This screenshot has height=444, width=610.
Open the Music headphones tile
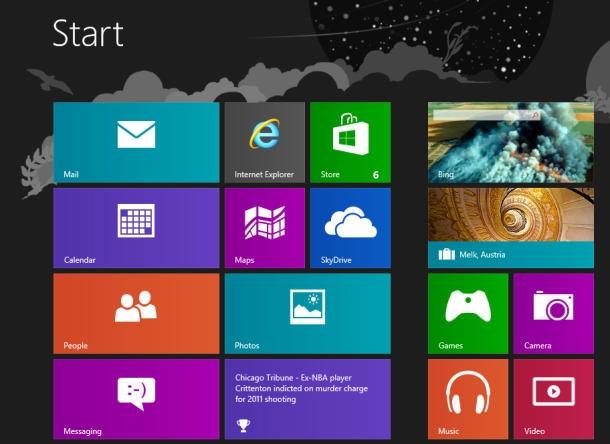[x=466, y=392]
